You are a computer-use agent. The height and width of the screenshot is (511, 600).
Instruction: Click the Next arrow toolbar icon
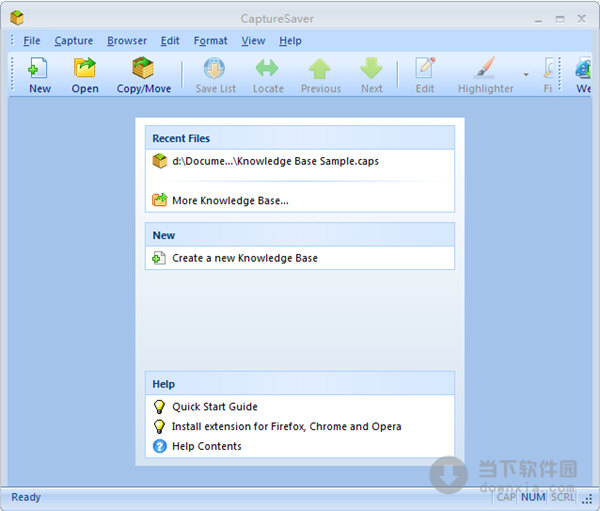(371, 68)
